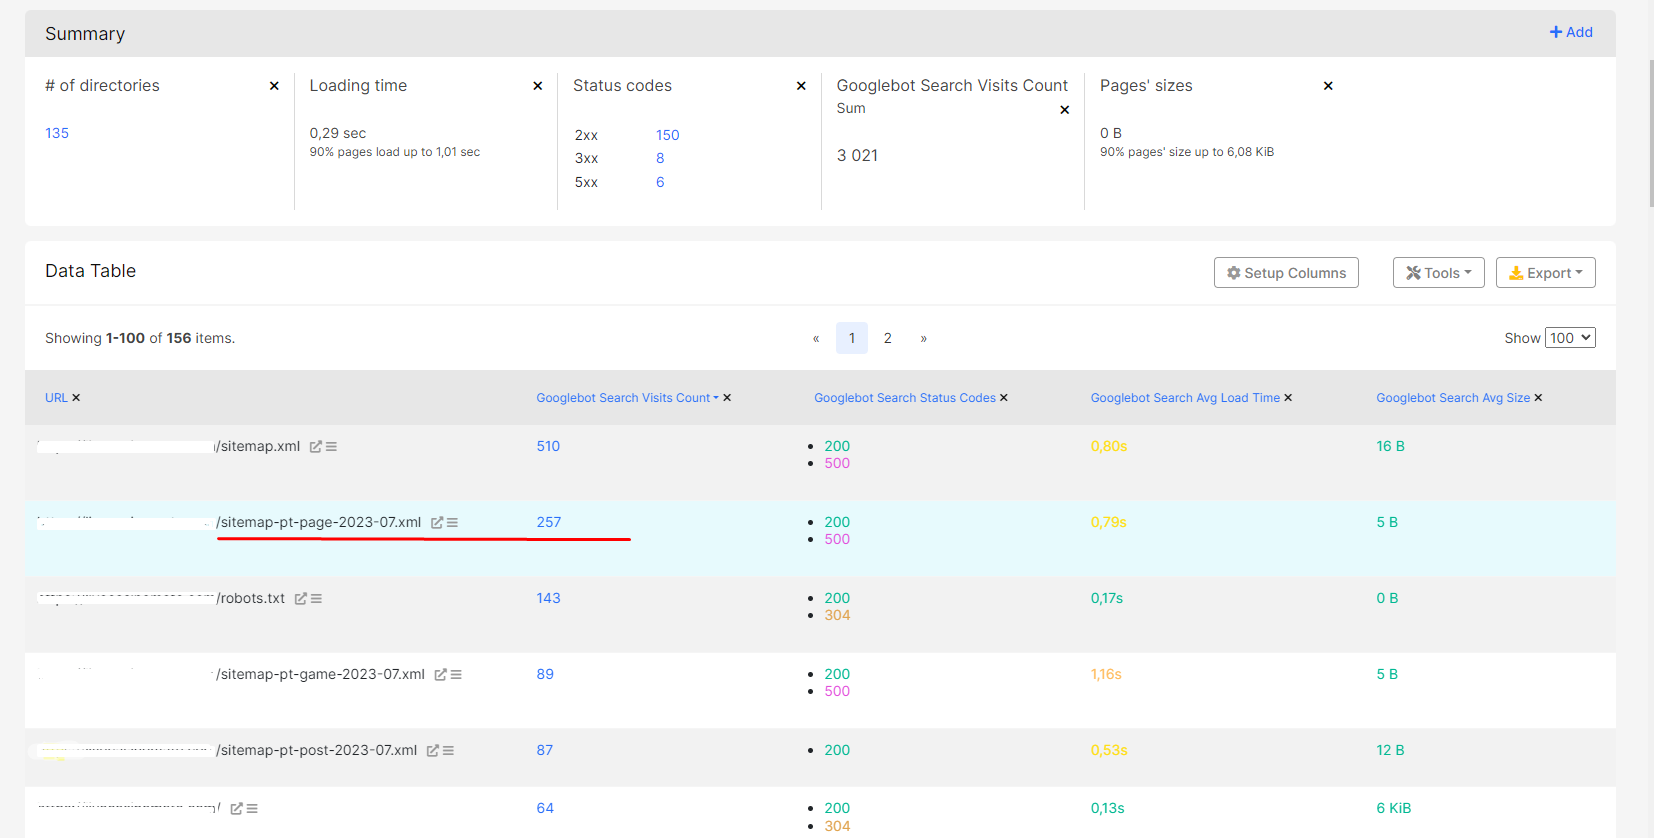Expand the Tools dropdown
The width and height of the screenshot is (1654, 838).
[x=1438, y=273]
